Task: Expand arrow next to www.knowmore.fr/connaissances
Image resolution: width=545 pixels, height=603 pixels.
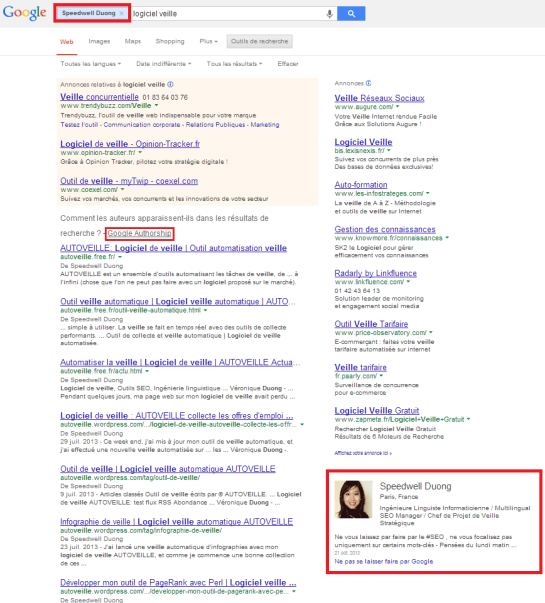Action: pyautogui.click(x=447, y=238)
